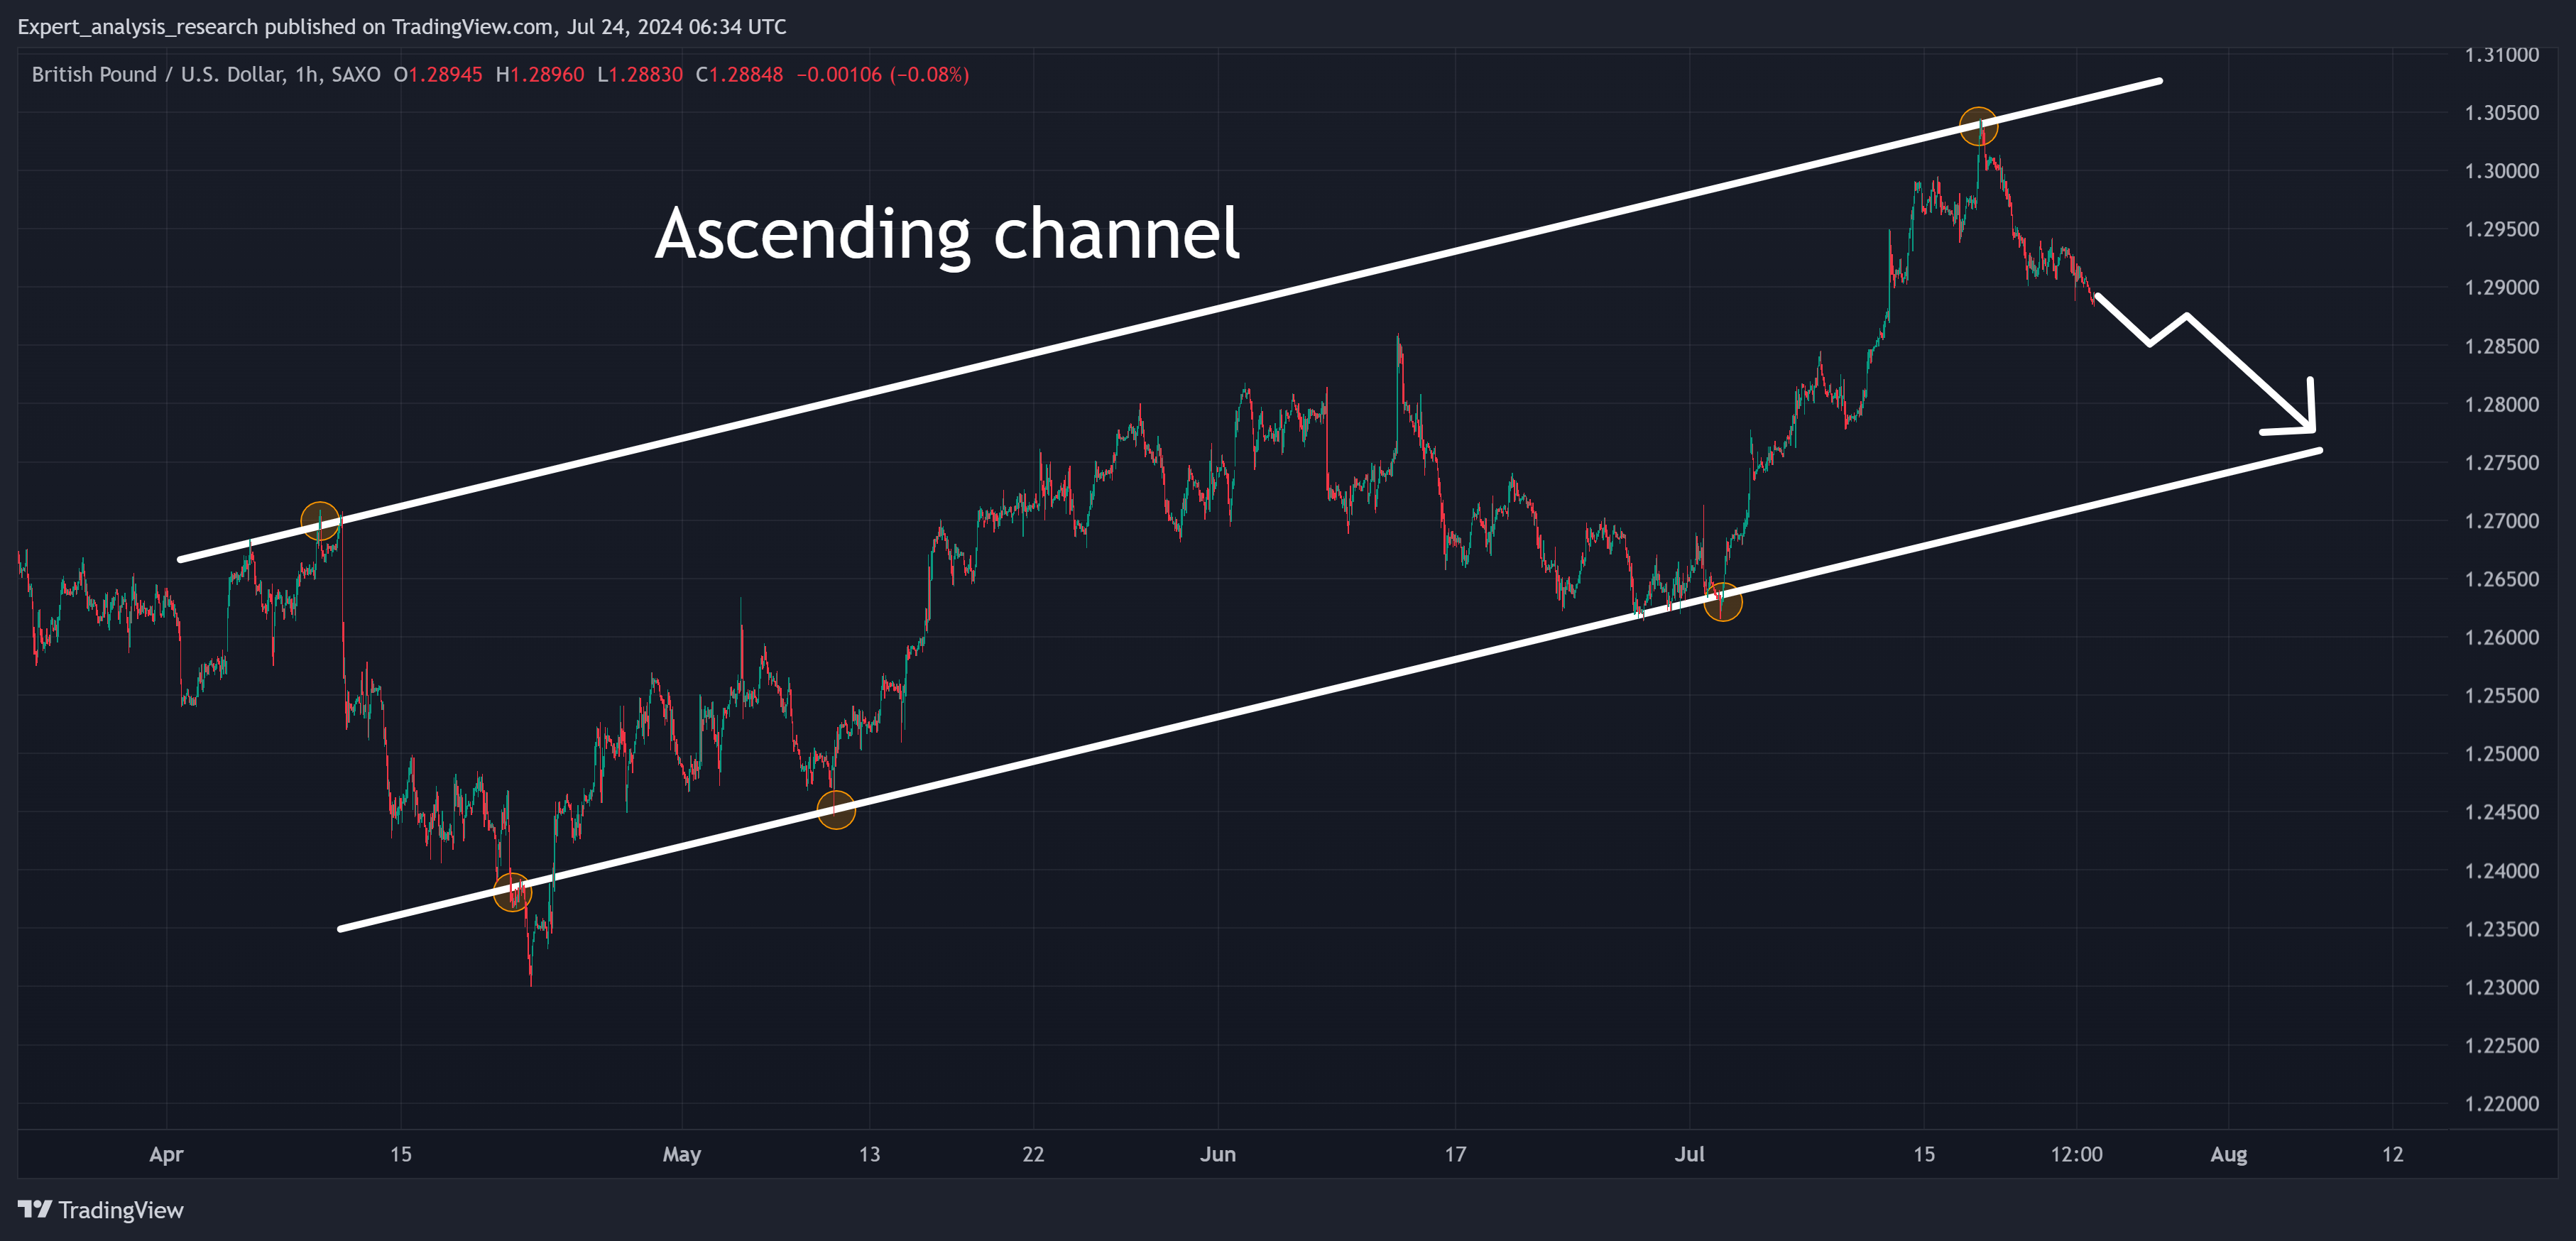2576x1241 pixels.
Task: Click the open price value 1.28945
Action: 445,74
